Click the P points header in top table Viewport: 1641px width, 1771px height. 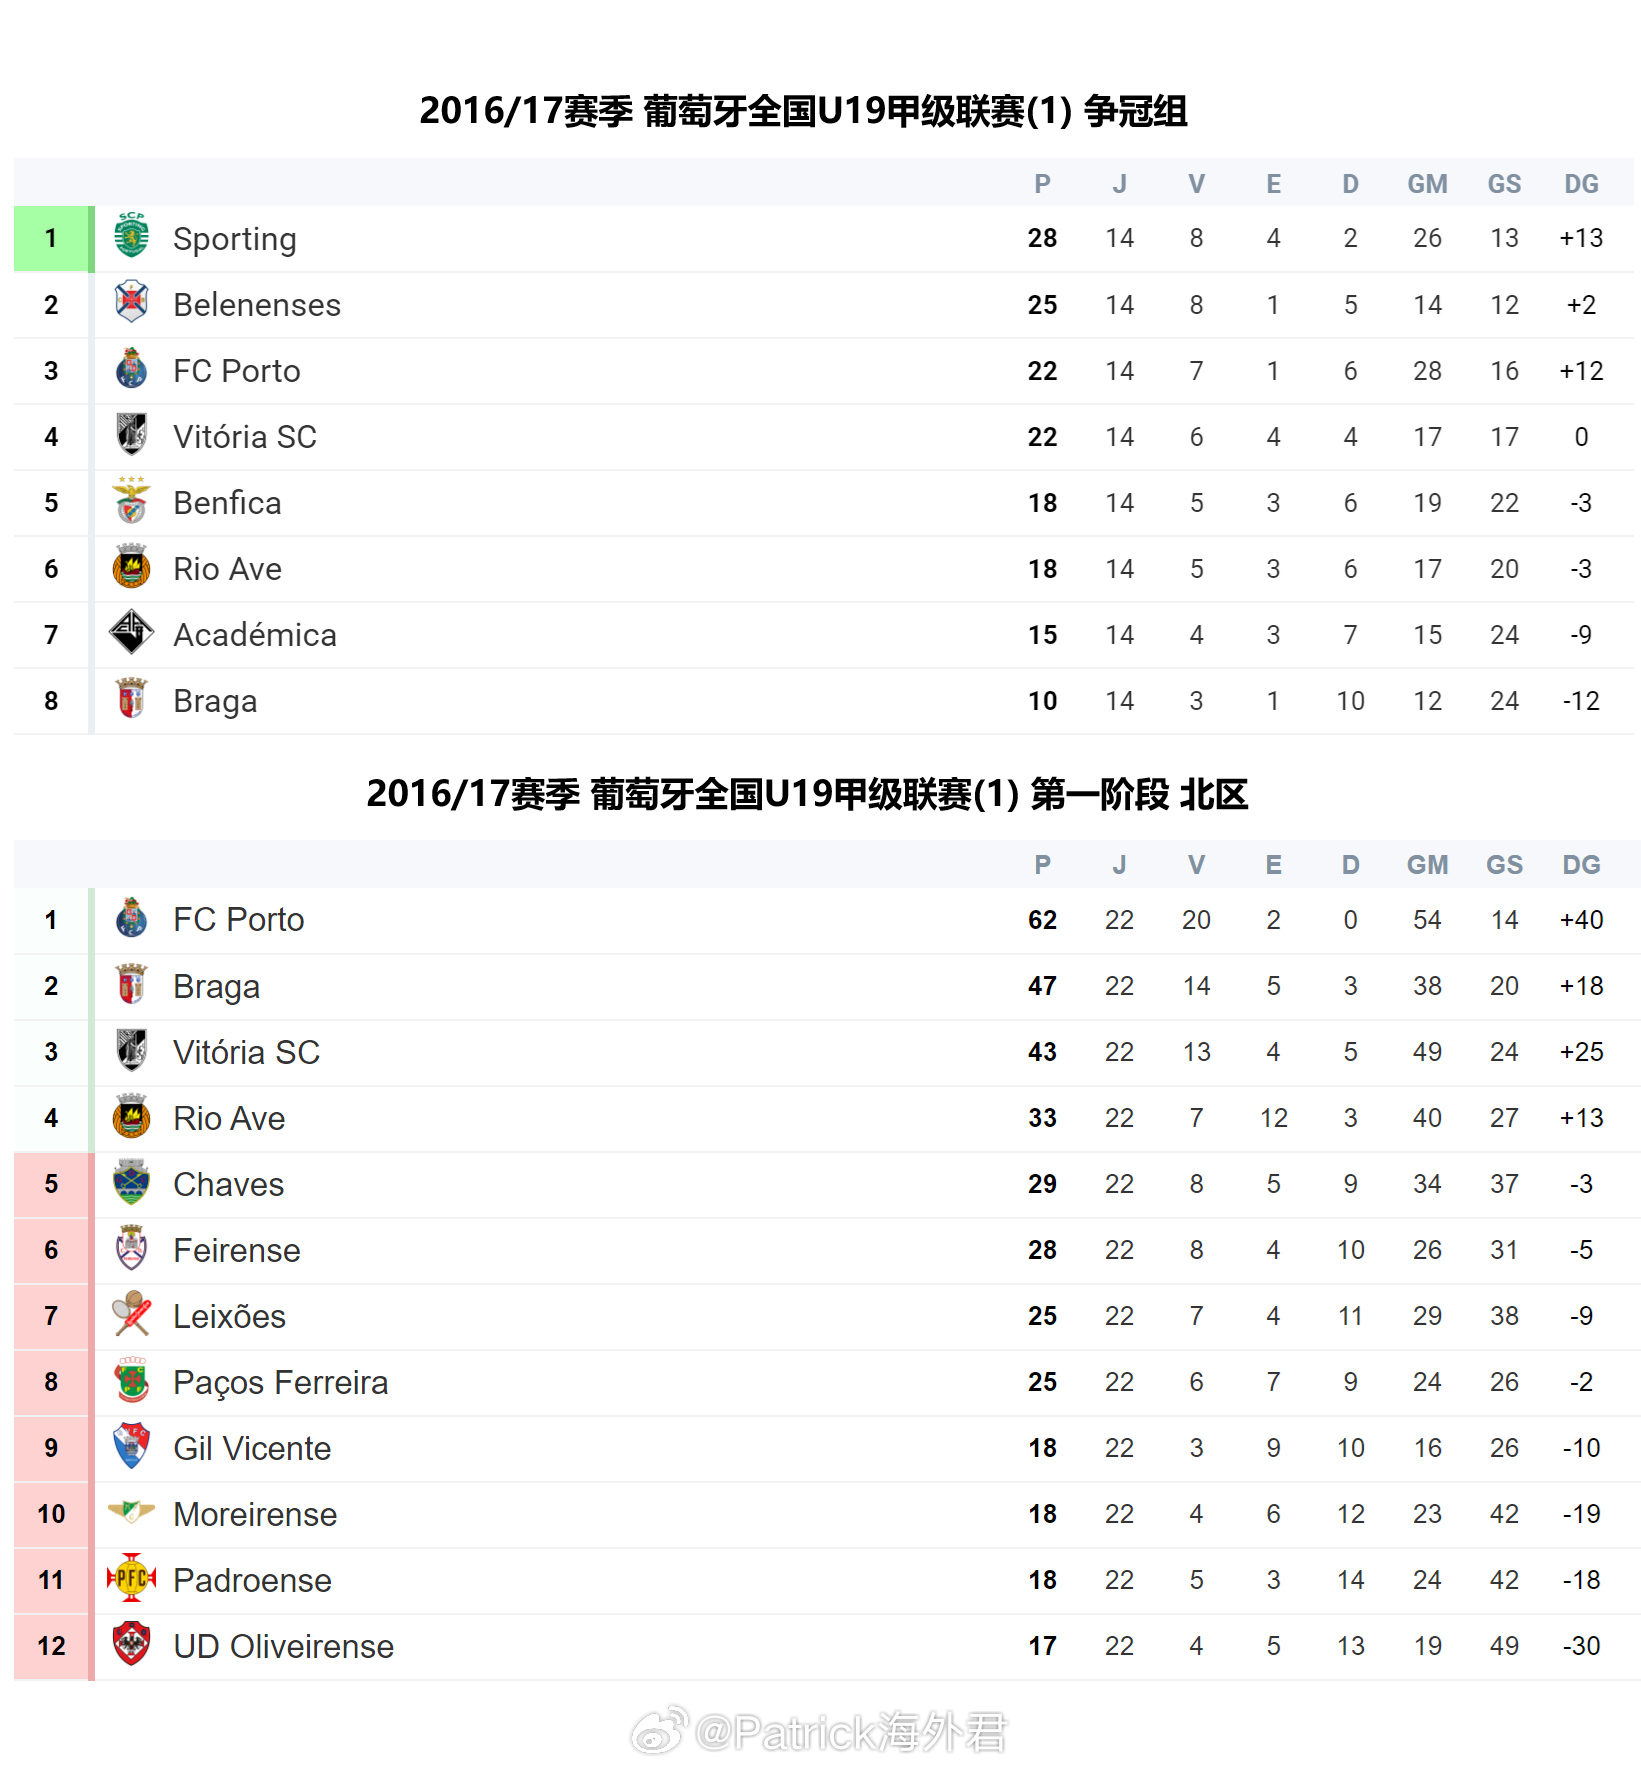[x=1042, y=184]
